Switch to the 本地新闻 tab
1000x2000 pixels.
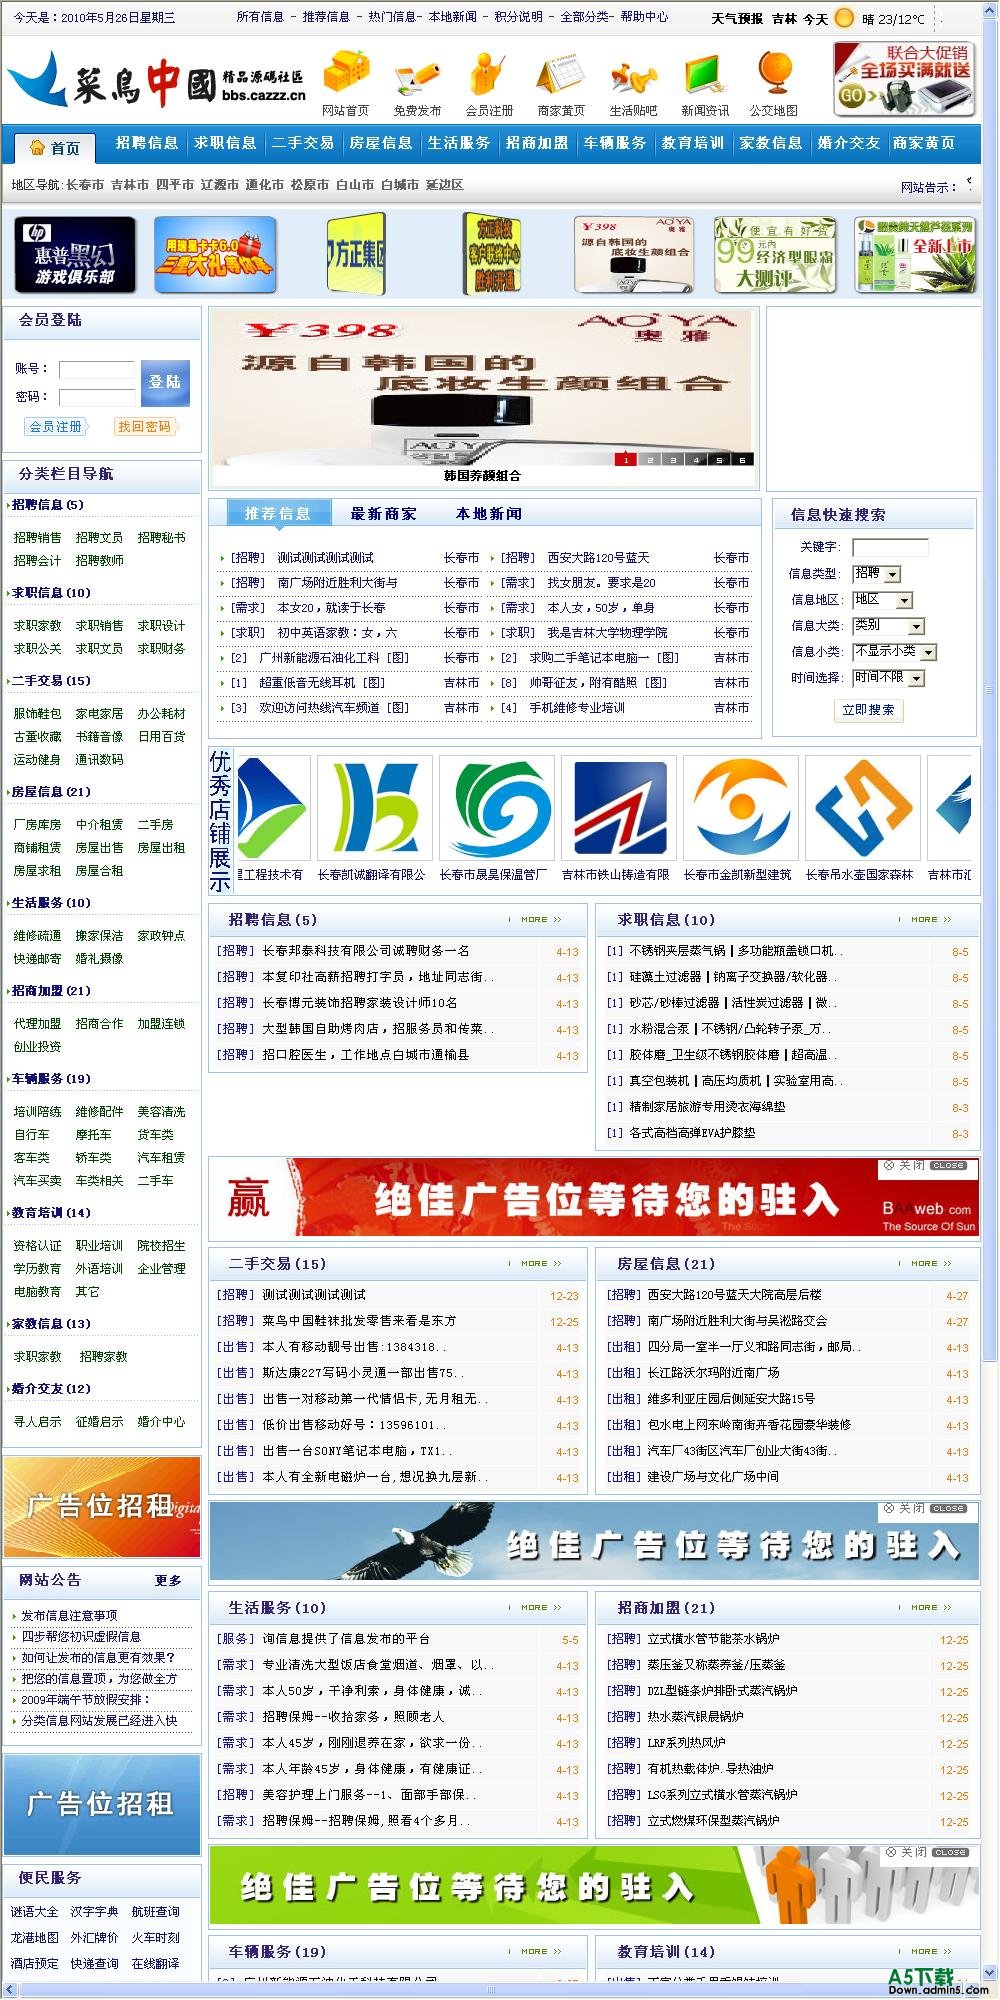[x=489, y=514]
